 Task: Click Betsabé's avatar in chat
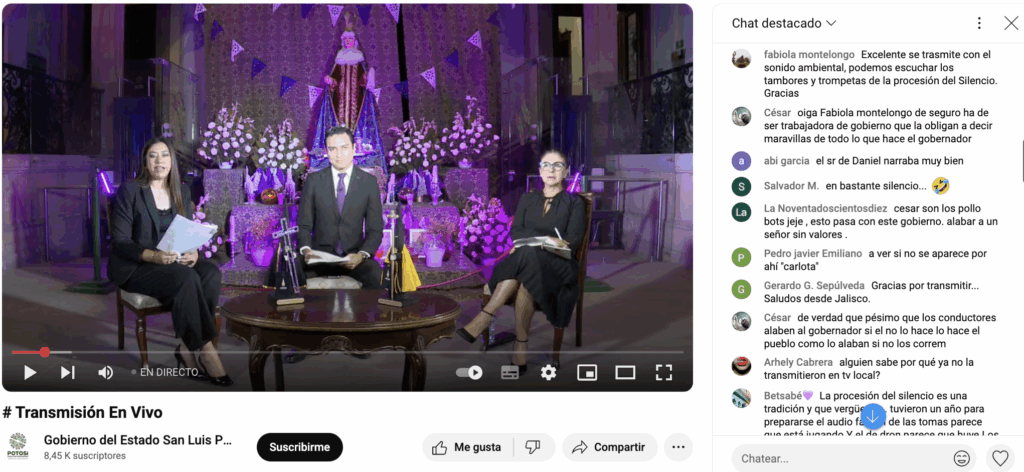[x=741, y=398]
